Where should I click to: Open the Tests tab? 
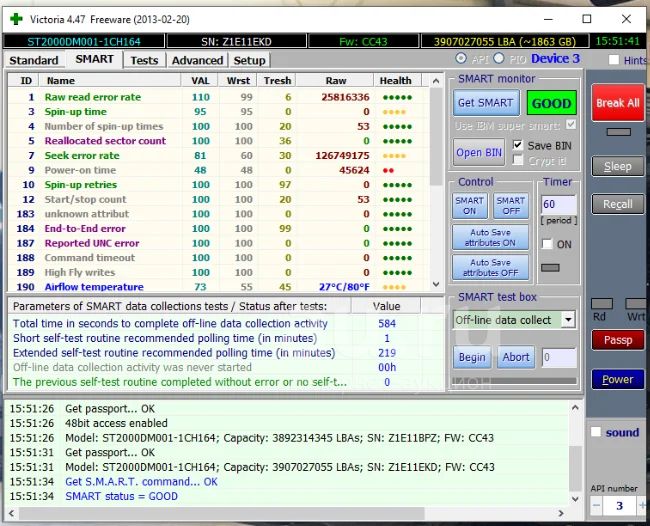pyautogui.click(x=144, y=61)
